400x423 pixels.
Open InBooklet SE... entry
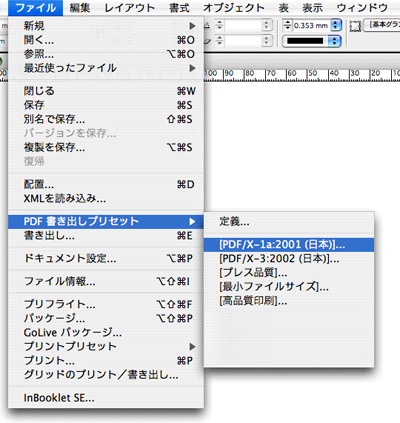coord(106,398)
